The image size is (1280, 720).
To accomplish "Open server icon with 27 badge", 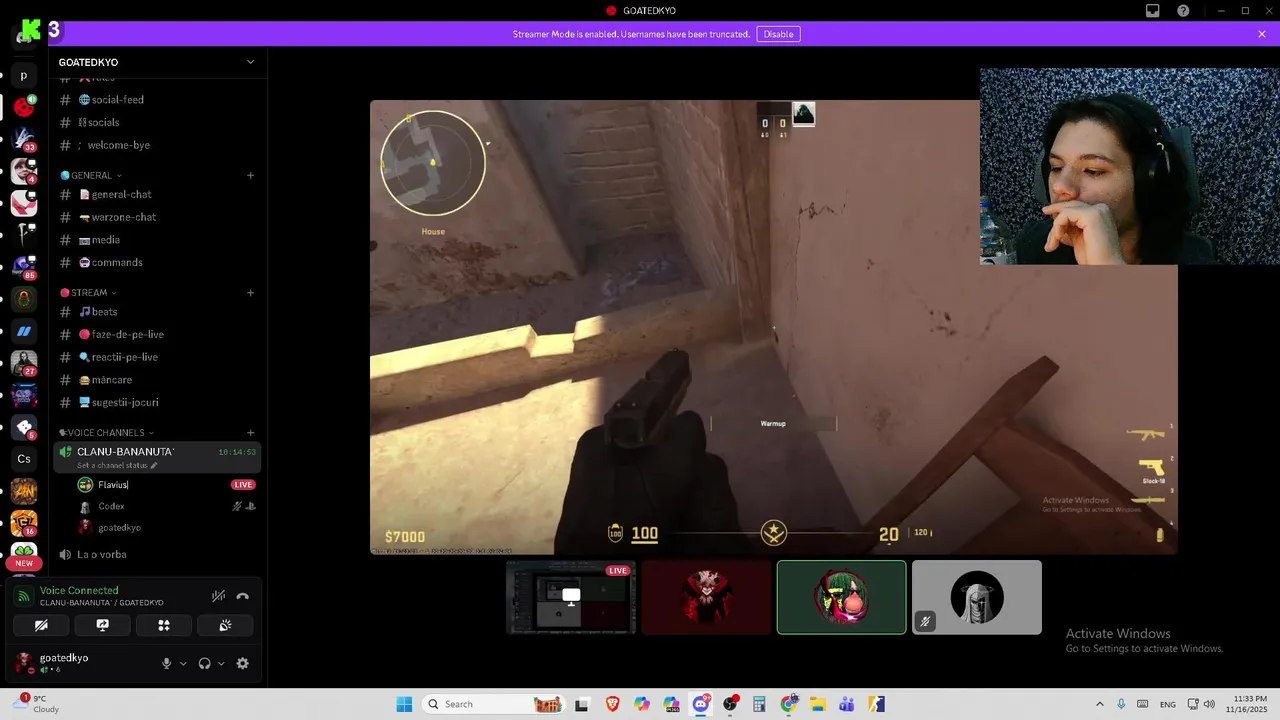I will (24, 363).
